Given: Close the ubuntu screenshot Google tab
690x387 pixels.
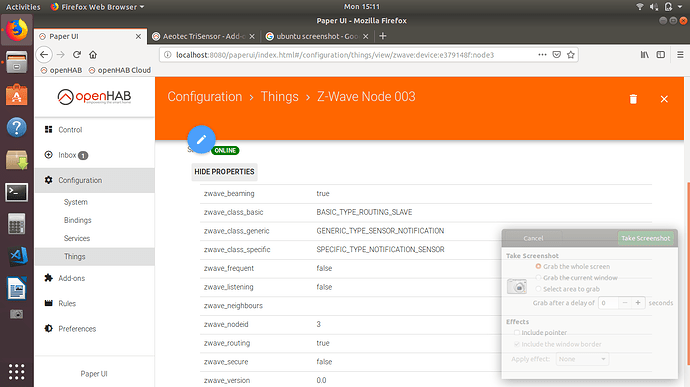Looking at the screenshot, I should click(x=365, y=37).
